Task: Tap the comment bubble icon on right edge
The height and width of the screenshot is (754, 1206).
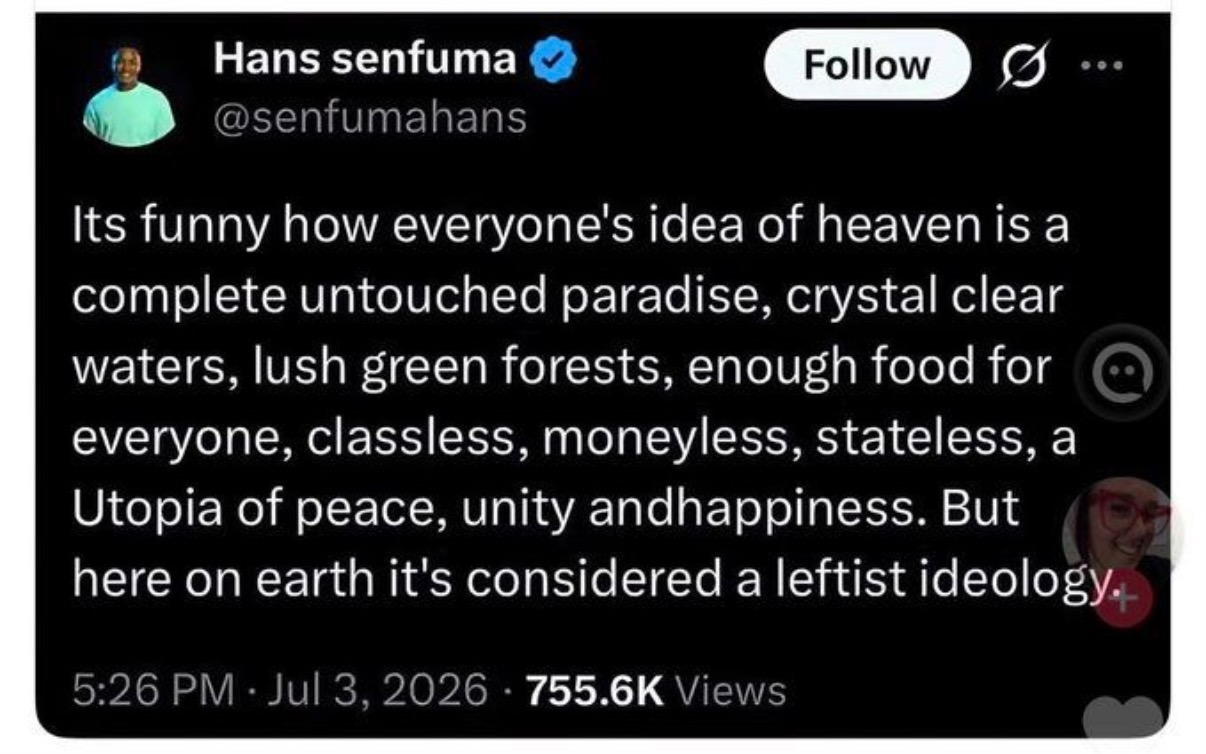Action: pos(1129,374)
